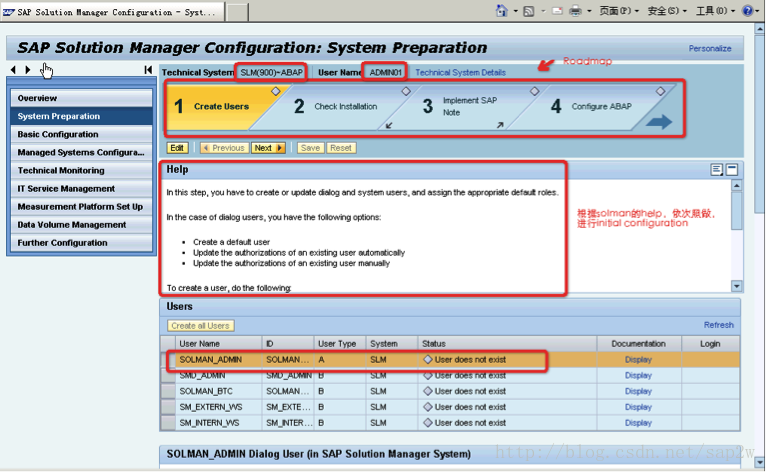Click the status diamond on Implement SAP Note step
Viewport: 766px width, 472px height.
(535, 91)
